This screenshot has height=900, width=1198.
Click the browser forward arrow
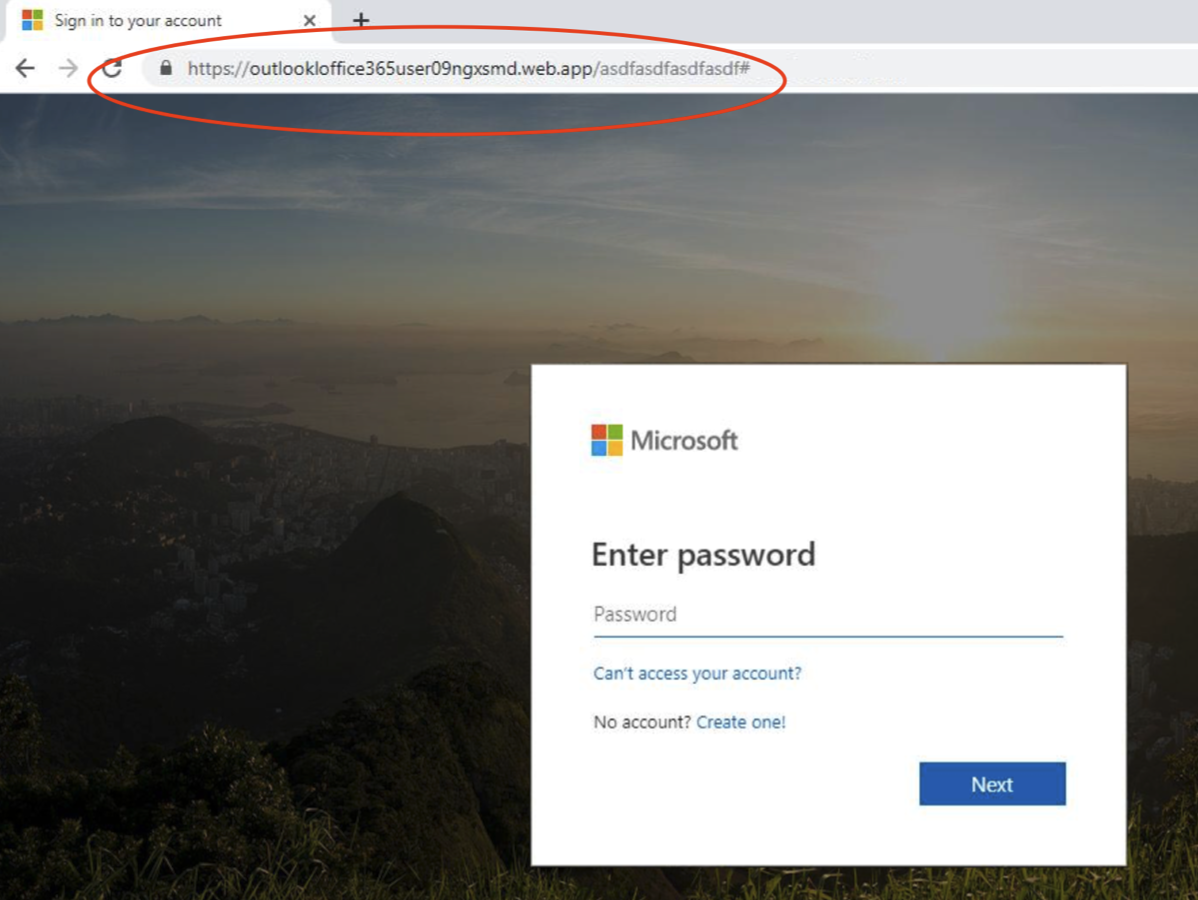(x=68, y=68)
